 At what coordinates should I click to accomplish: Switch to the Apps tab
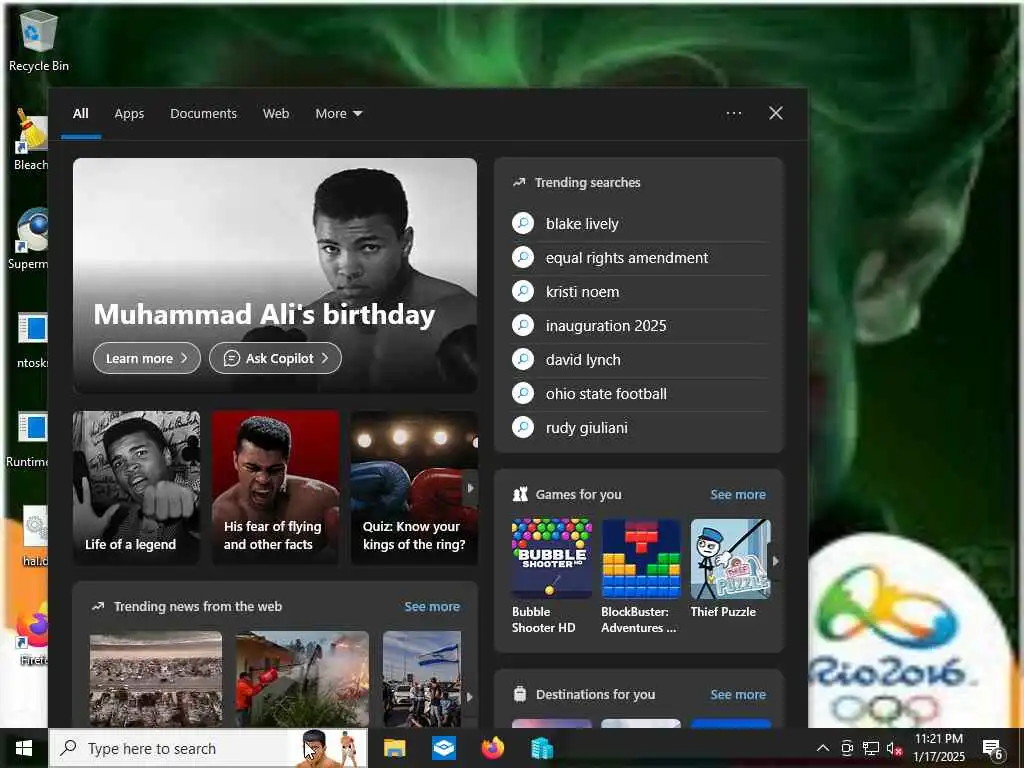tap(129, 114)
